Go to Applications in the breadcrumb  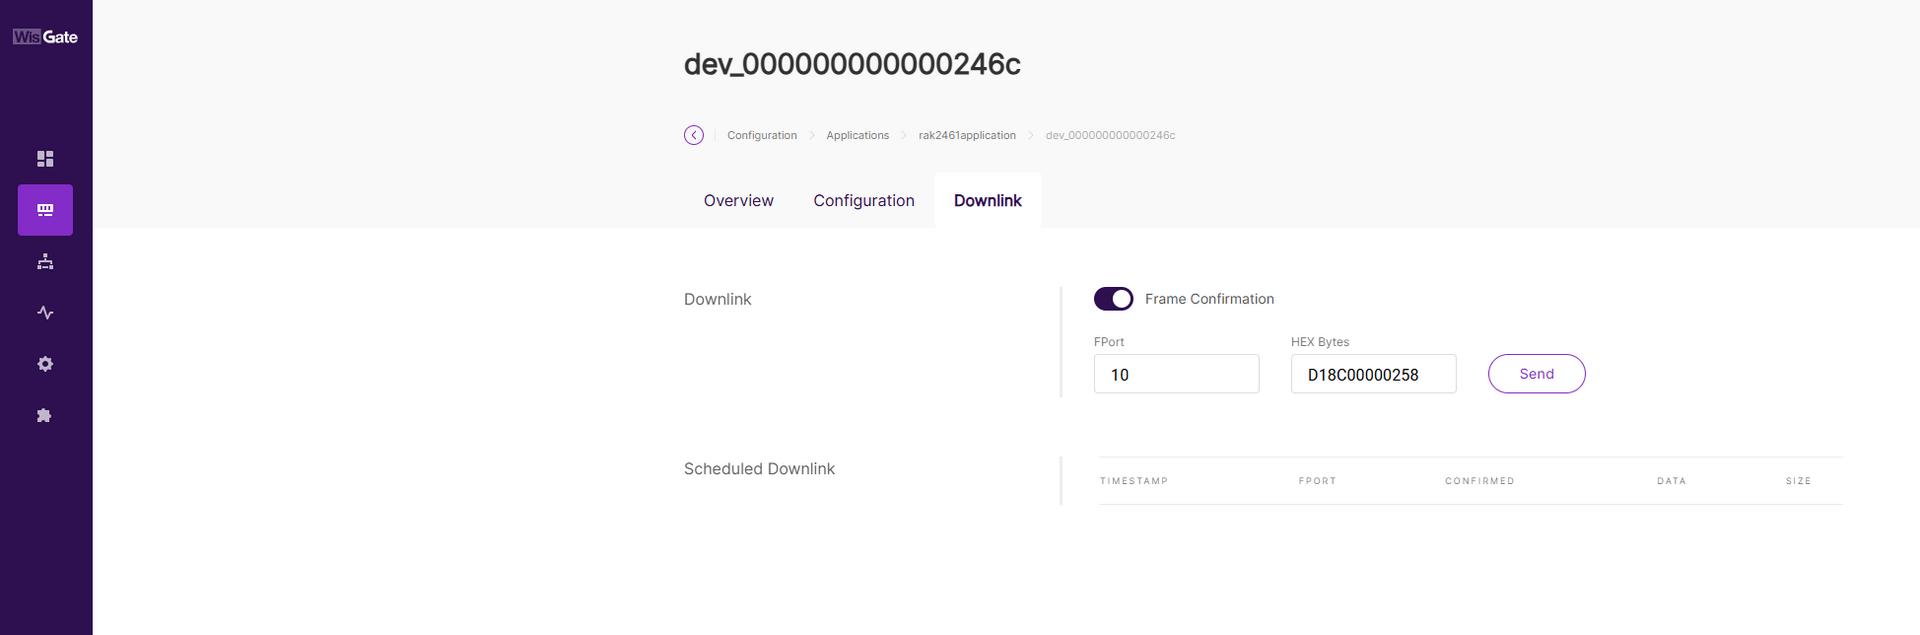click(x=857, y=136)
